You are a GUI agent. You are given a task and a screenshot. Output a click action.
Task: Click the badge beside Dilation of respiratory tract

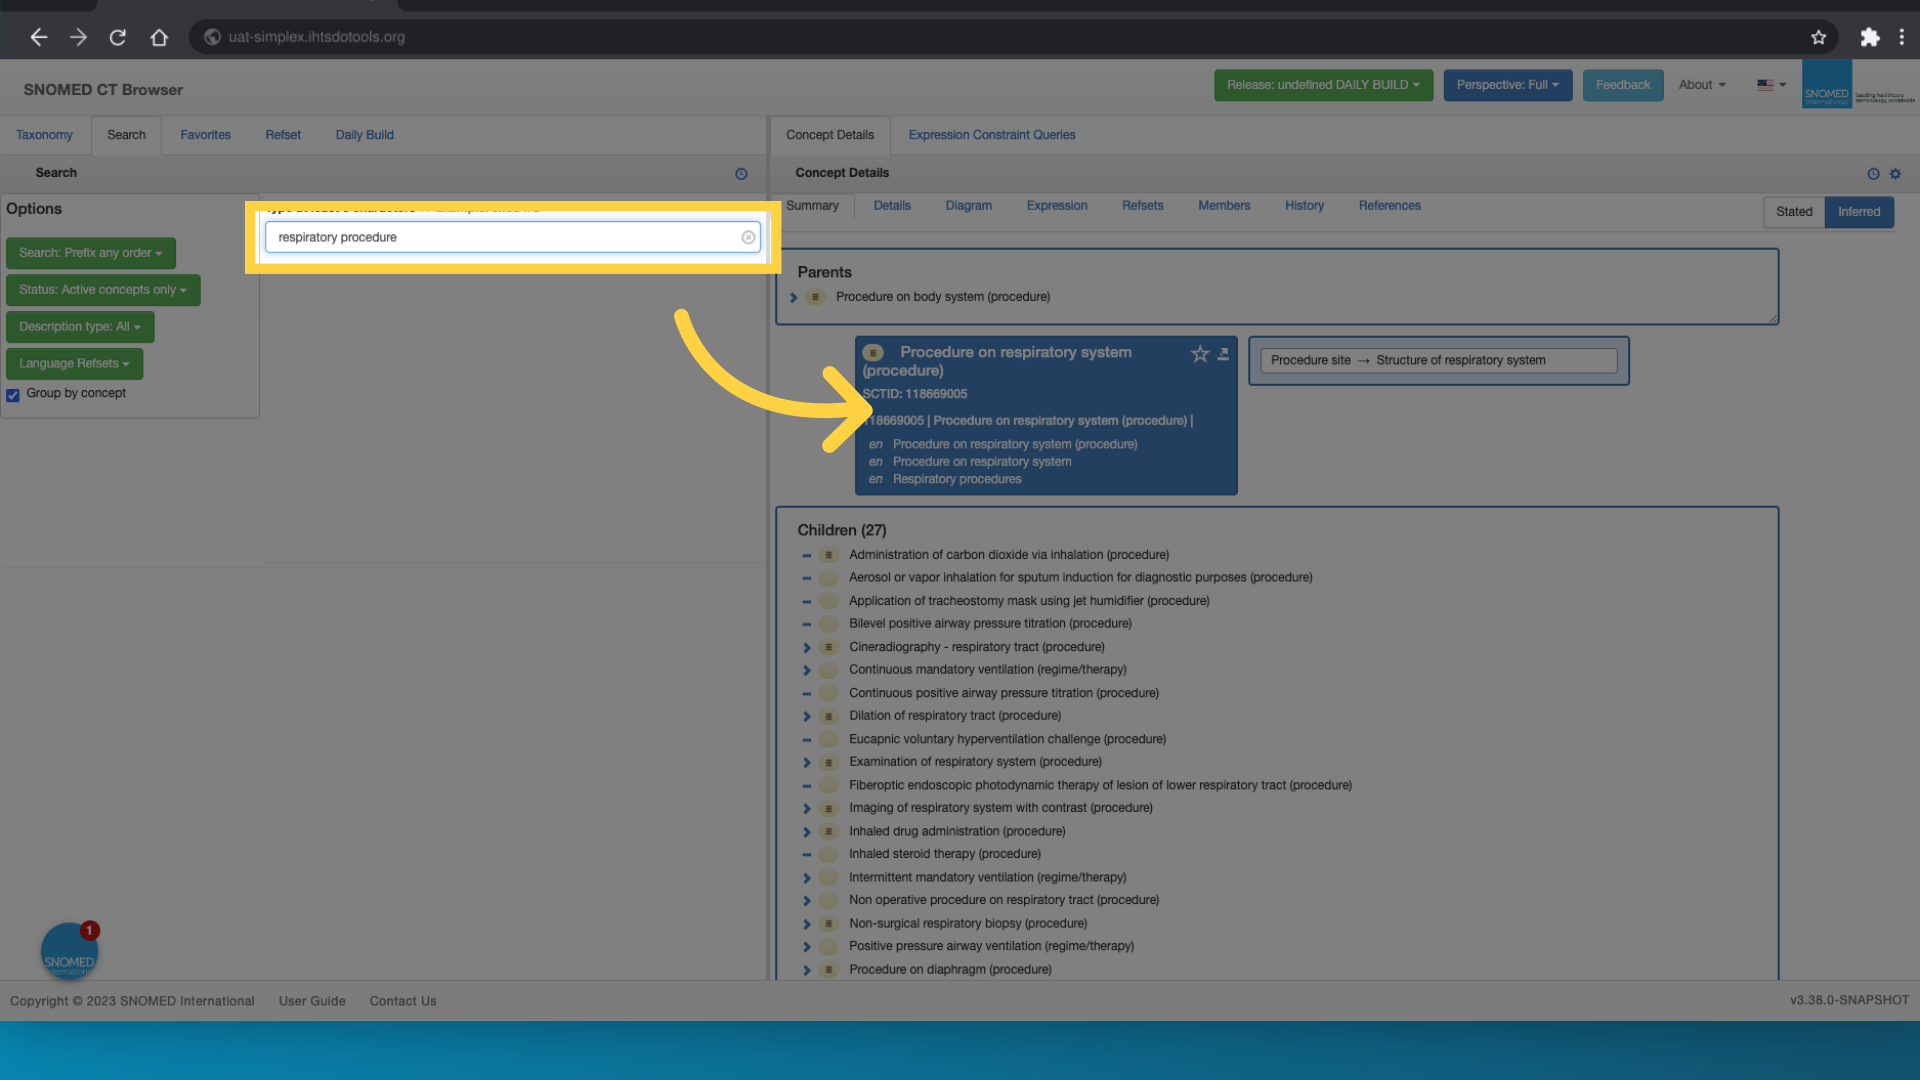pos(828,716)
